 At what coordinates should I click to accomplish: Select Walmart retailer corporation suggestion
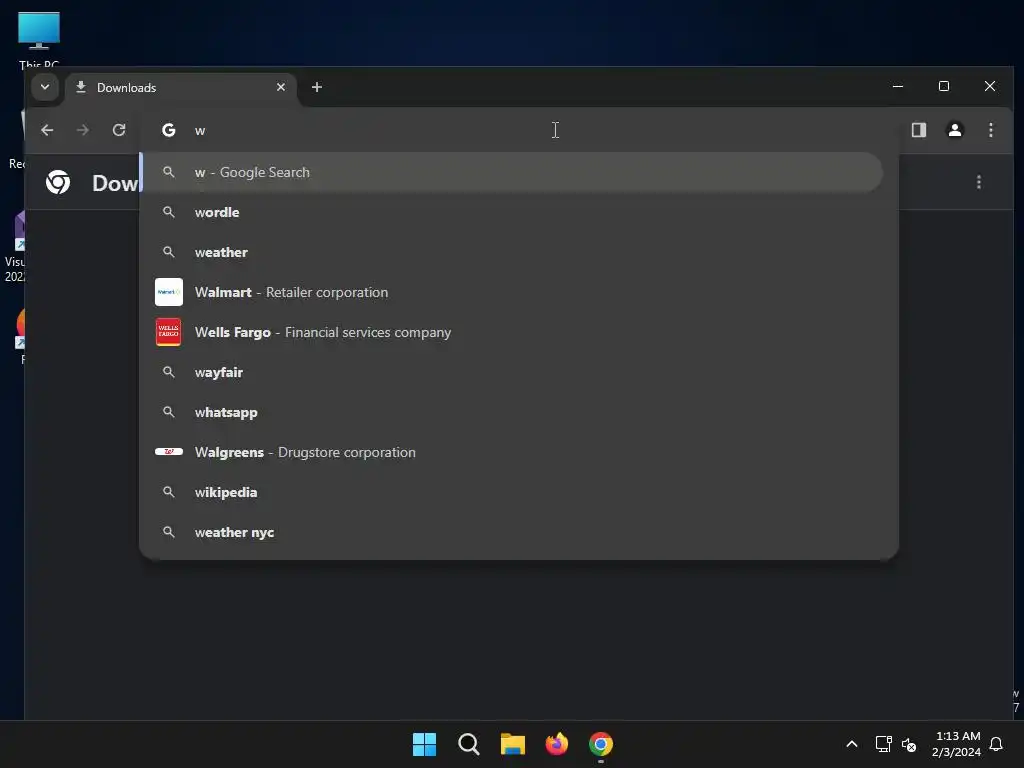tap(512, 292)
